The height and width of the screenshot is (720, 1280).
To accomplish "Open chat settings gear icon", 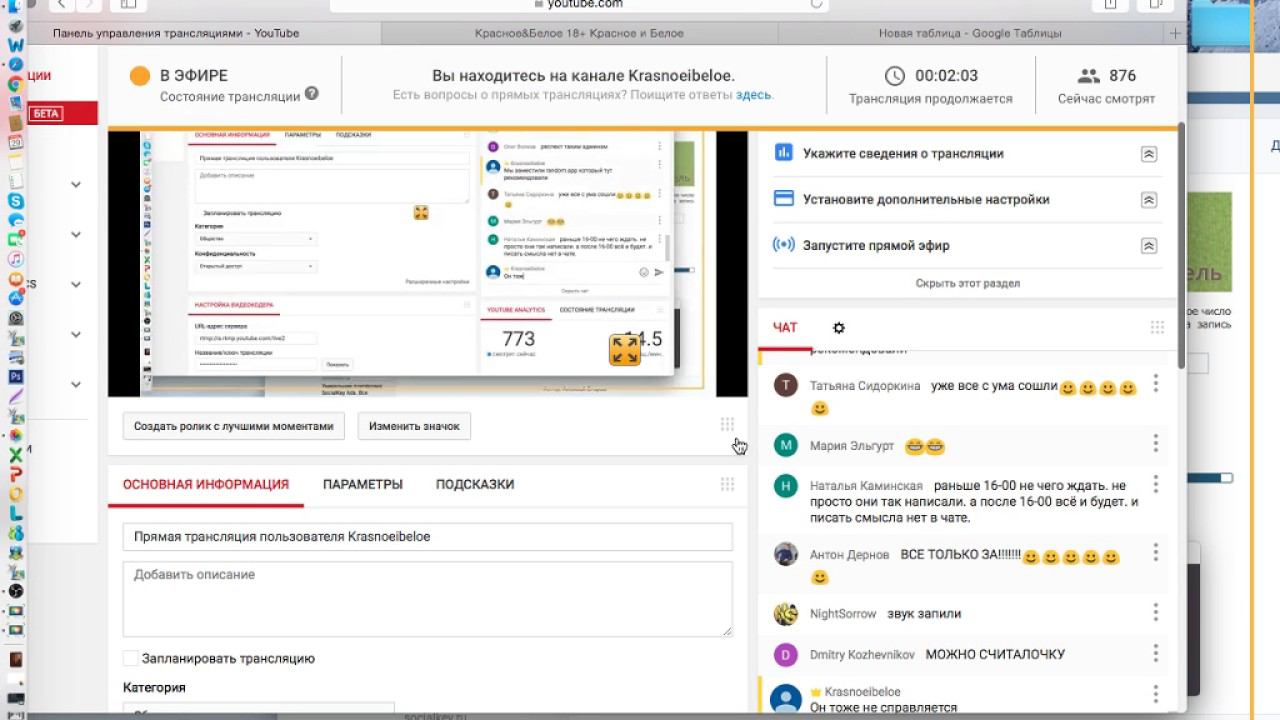I will pos(838,328).
